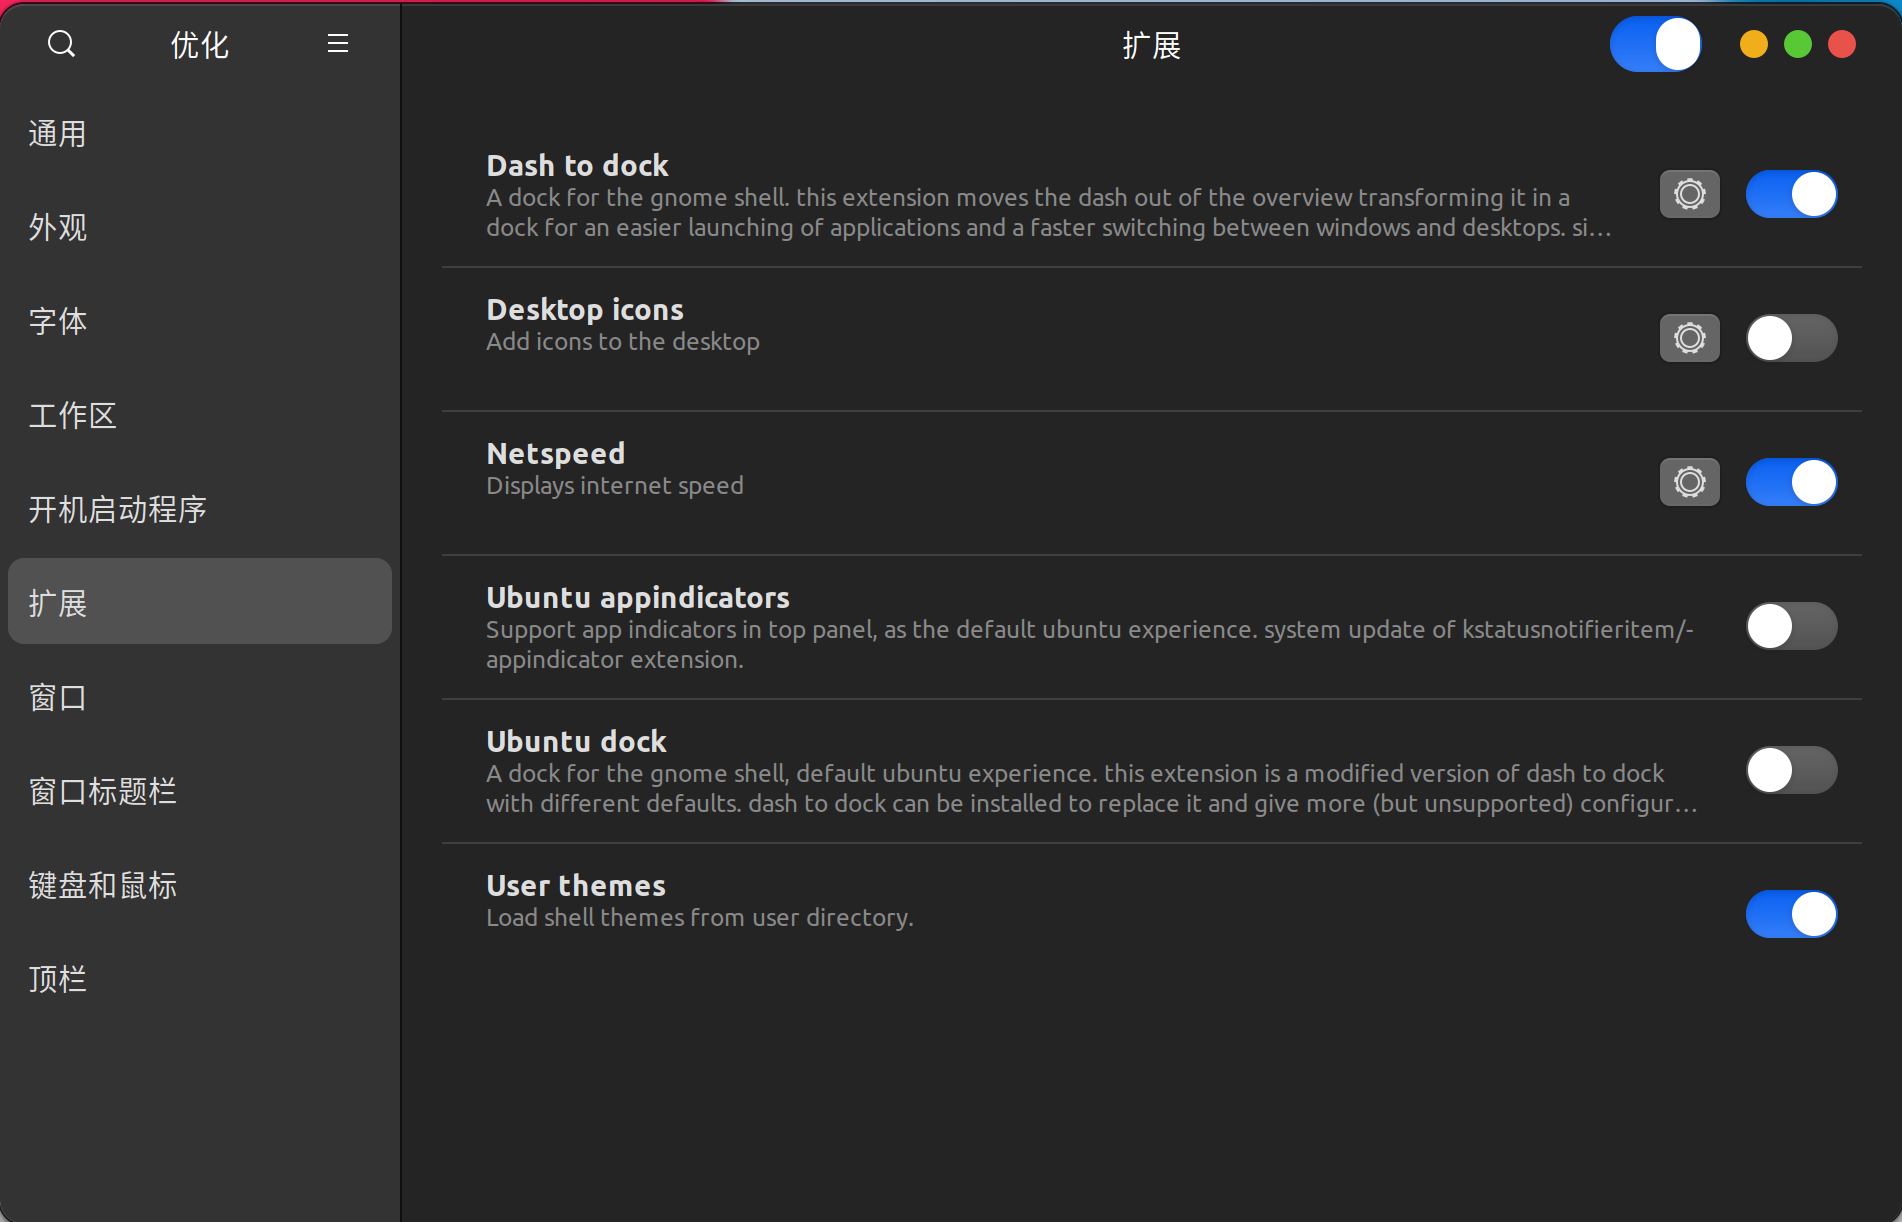
Task: Open the 窗口标题栏 section
Action: click(102, 791)
